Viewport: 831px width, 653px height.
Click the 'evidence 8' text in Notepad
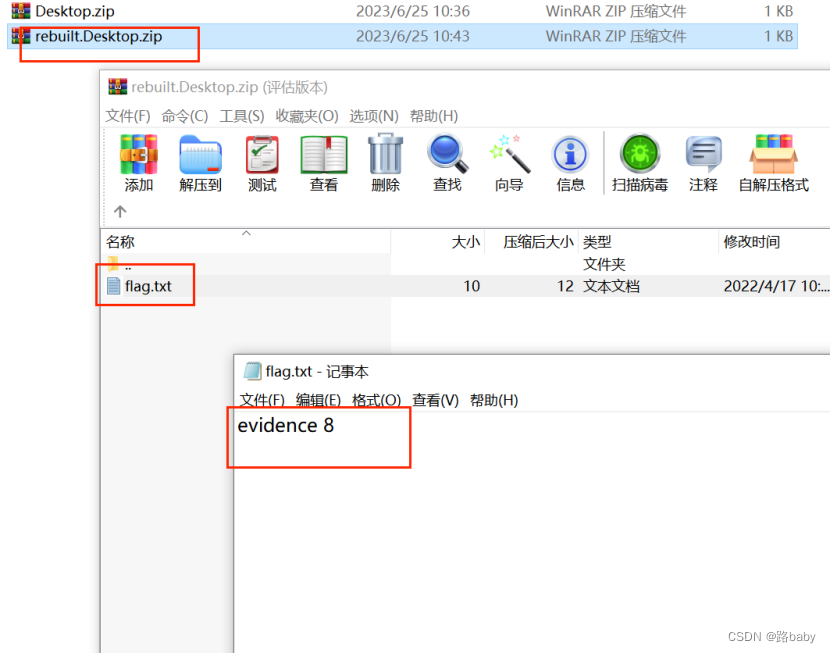(286, 425)
